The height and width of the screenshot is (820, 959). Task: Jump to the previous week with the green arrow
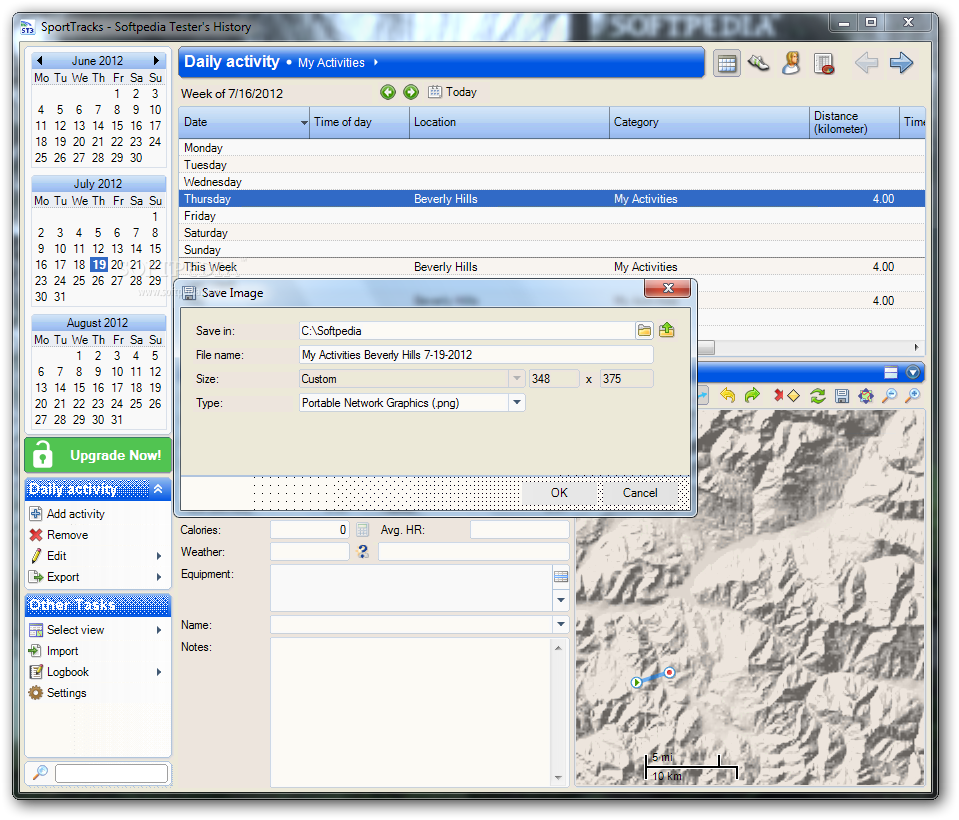[x=388, y=92]
